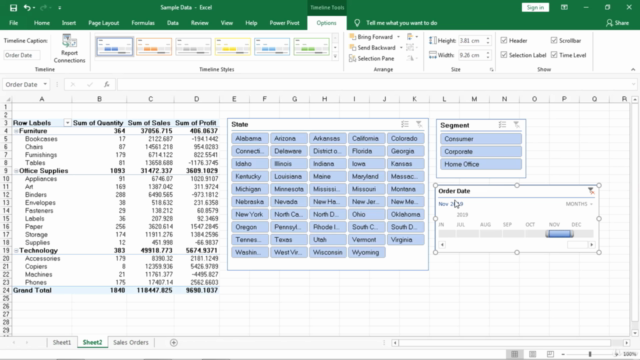Open Report Connections dialog

pos(69,49)
